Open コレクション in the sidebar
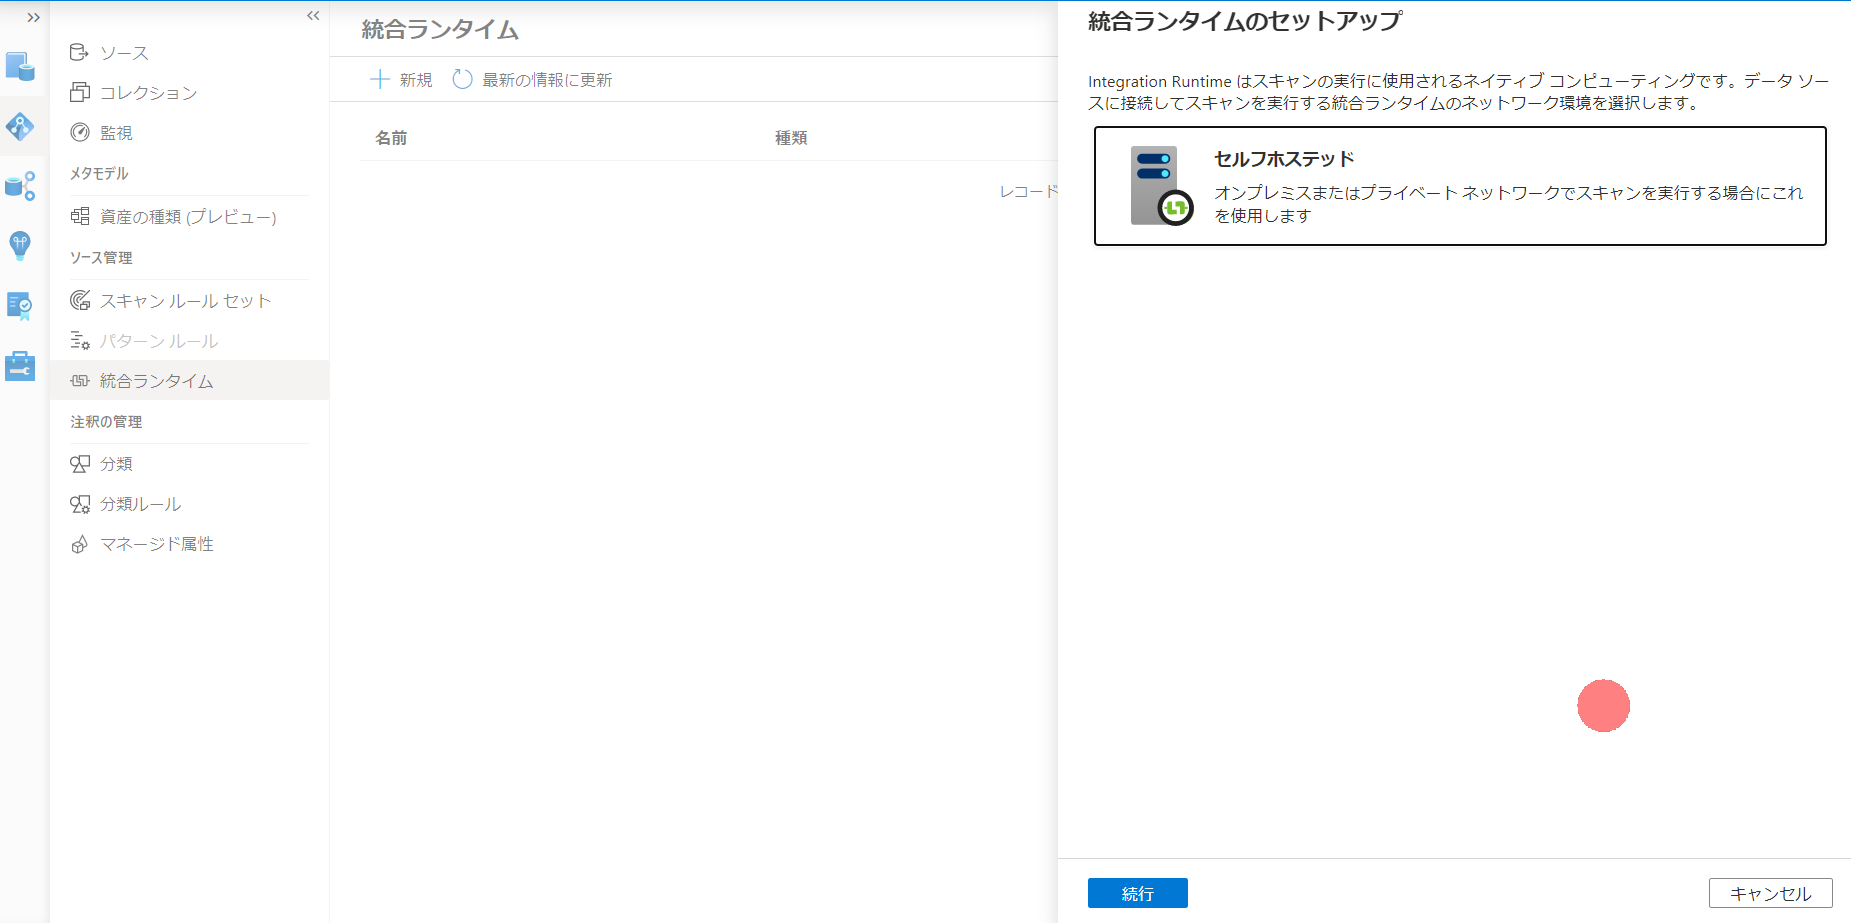The image size is (1851, 923). [x=148, y=92]
